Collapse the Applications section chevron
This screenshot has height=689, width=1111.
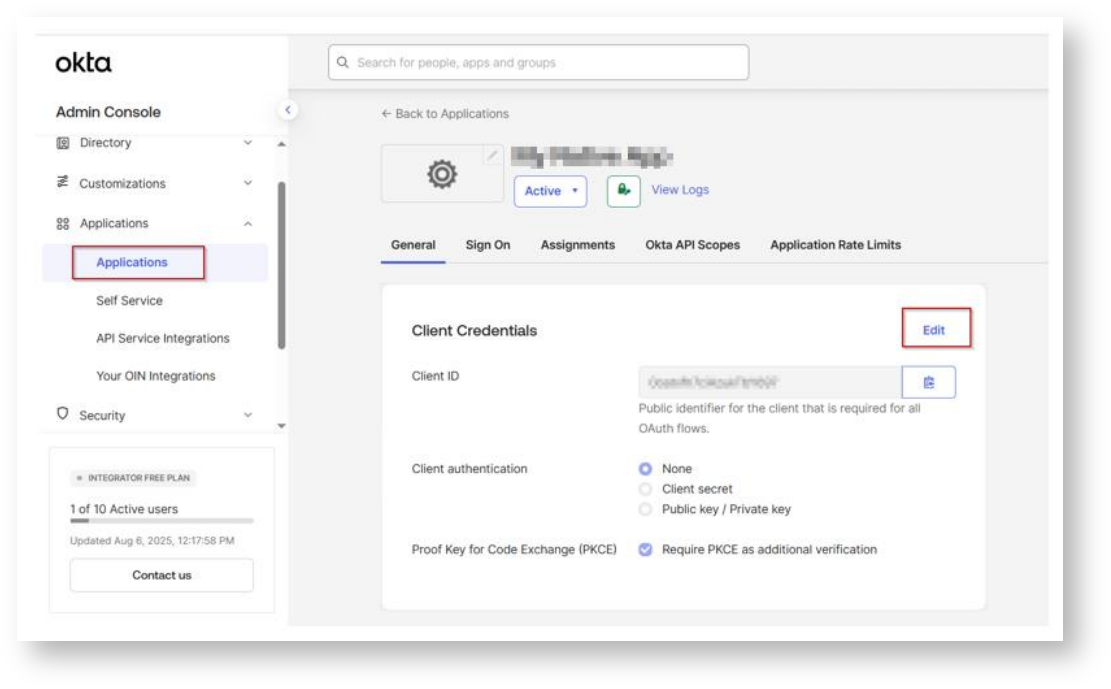point(248,224)
